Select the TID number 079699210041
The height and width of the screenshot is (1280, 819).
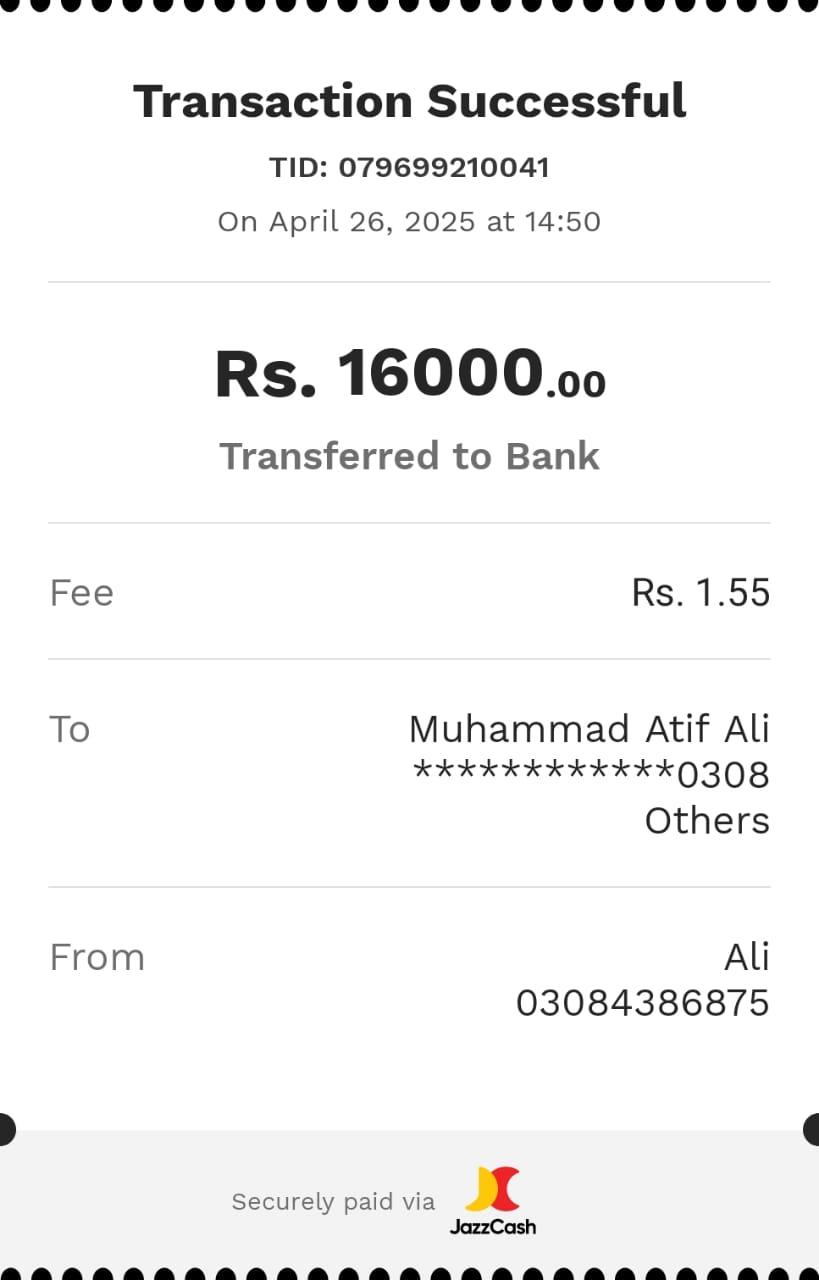coord(444,167)
